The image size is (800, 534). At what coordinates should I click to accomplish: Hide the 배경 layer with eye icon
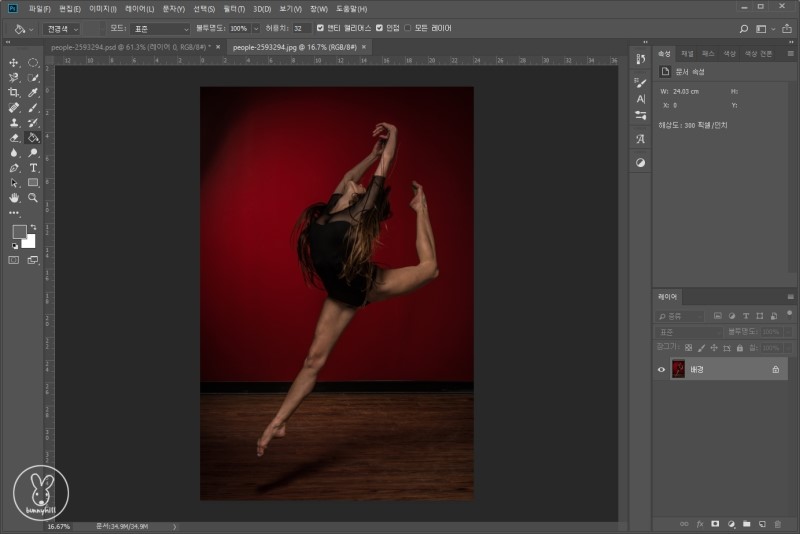661,369
